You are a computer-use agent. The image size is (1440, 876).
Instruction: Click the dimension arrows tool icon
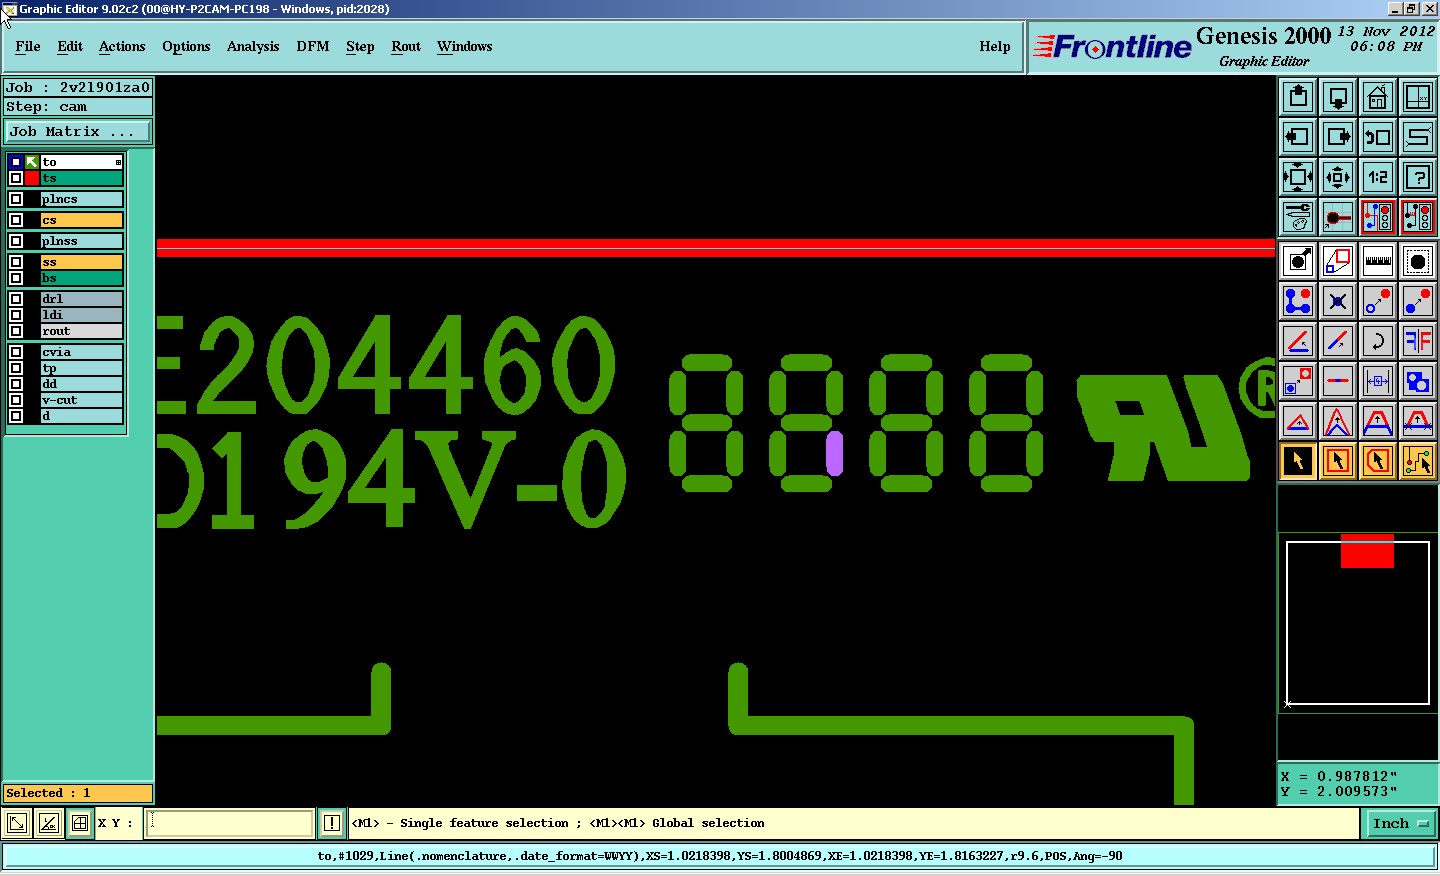(x=1378, y=381)
